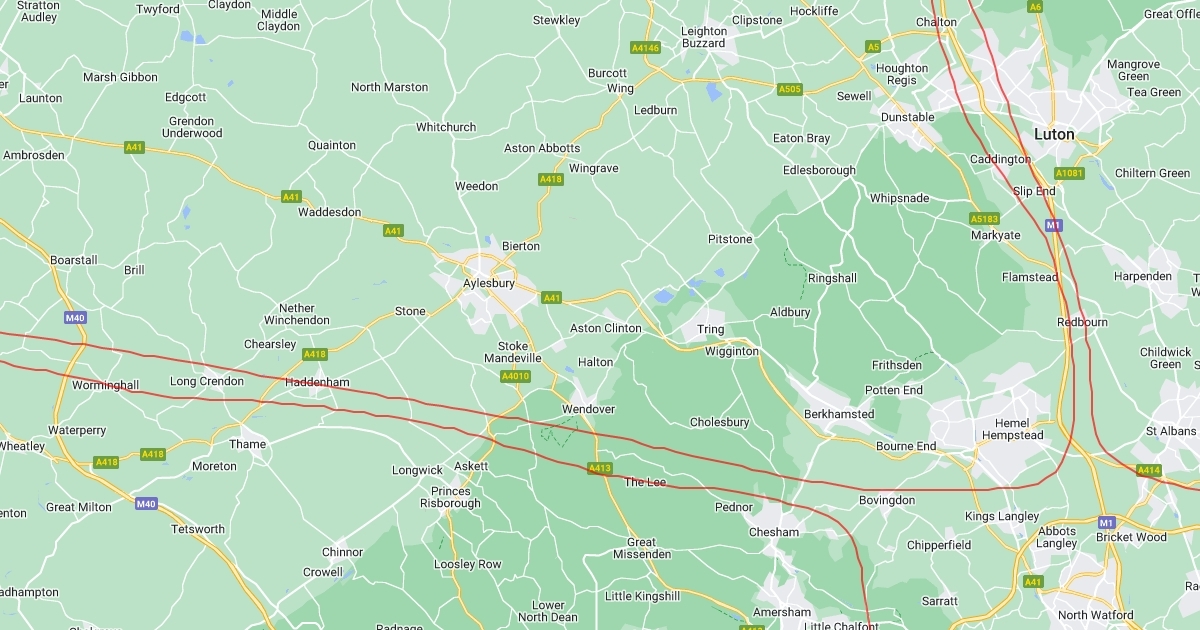Click the M1 motorway shield near Slip End
The height and width of the screenshot is (630, 1200).
tap(1053, 225)
